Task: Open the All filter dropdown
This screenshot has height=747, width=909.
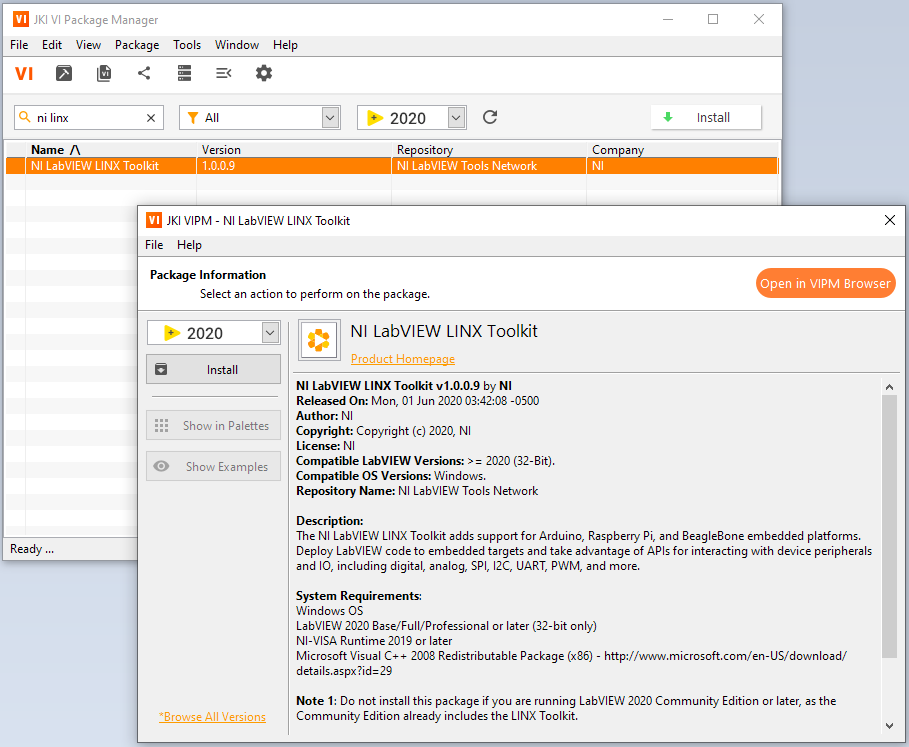Action: click(330, 118)
